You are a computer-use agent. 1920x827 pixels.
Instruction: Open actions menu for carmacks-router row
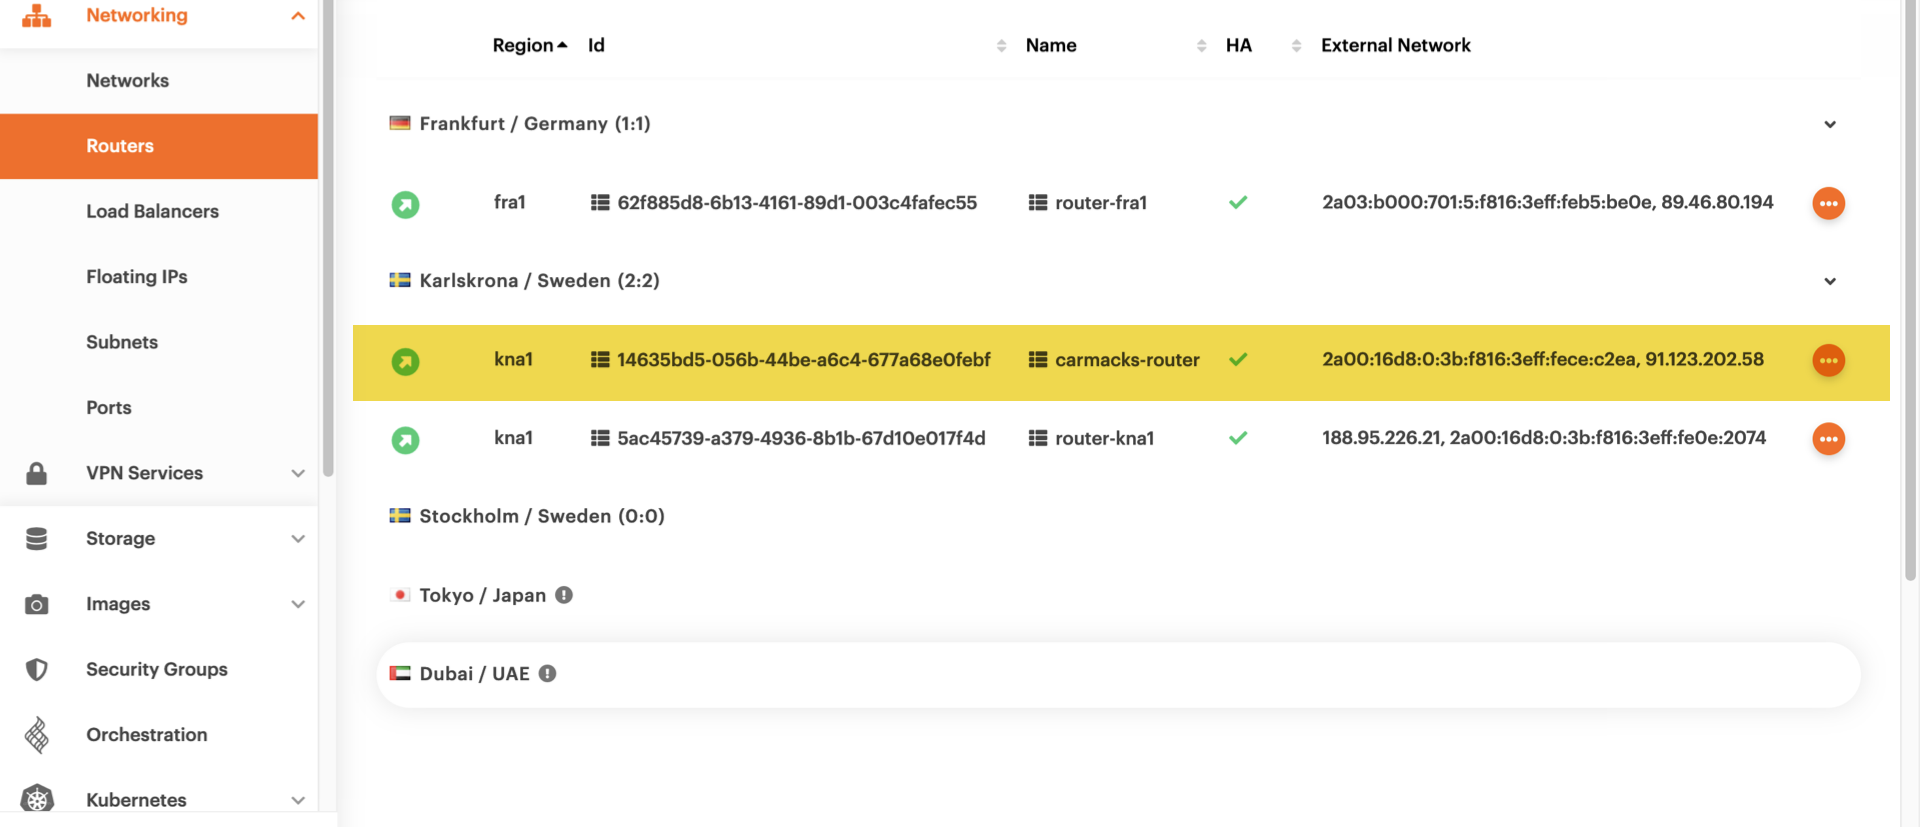point(1828,360)
